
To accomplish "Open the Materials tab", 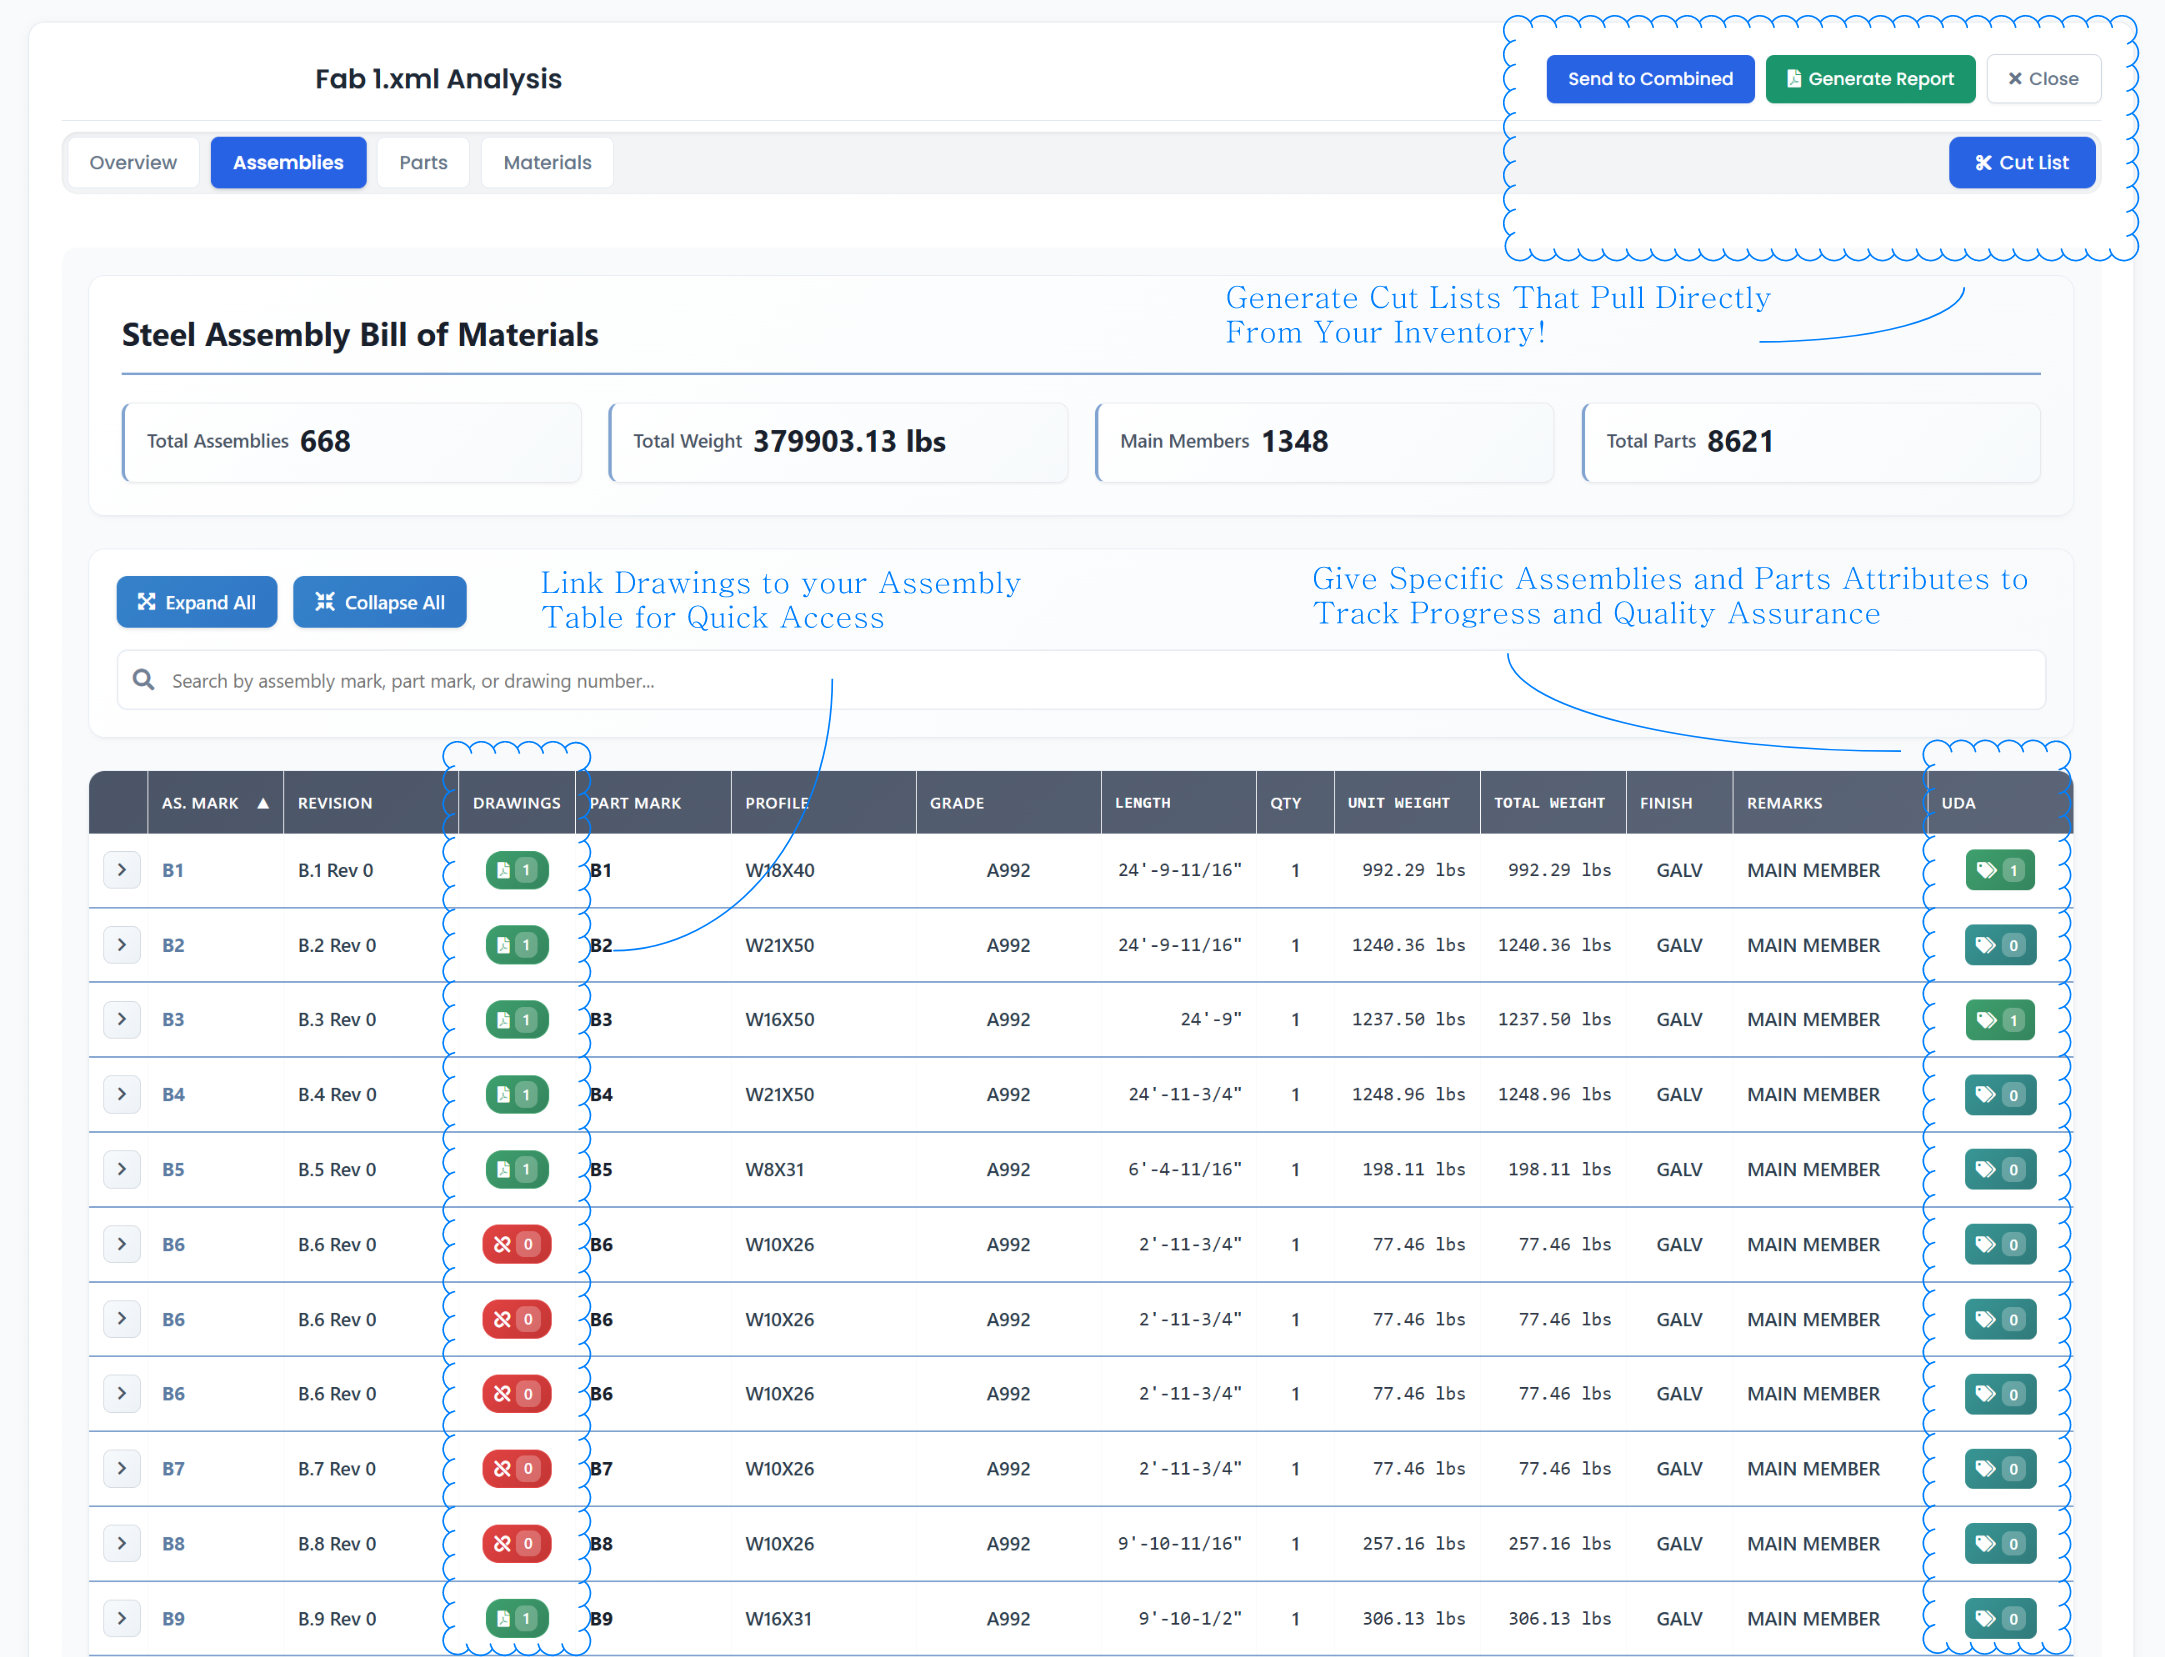I will 547,162.
